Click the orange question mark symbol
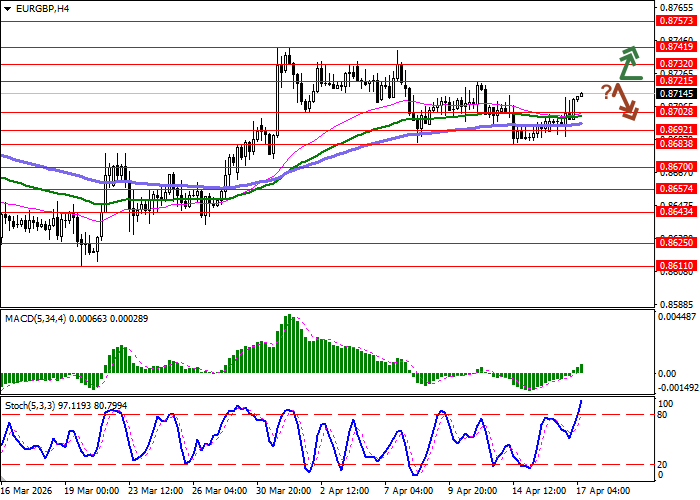 pyautogui.click(x=606, y=92)
